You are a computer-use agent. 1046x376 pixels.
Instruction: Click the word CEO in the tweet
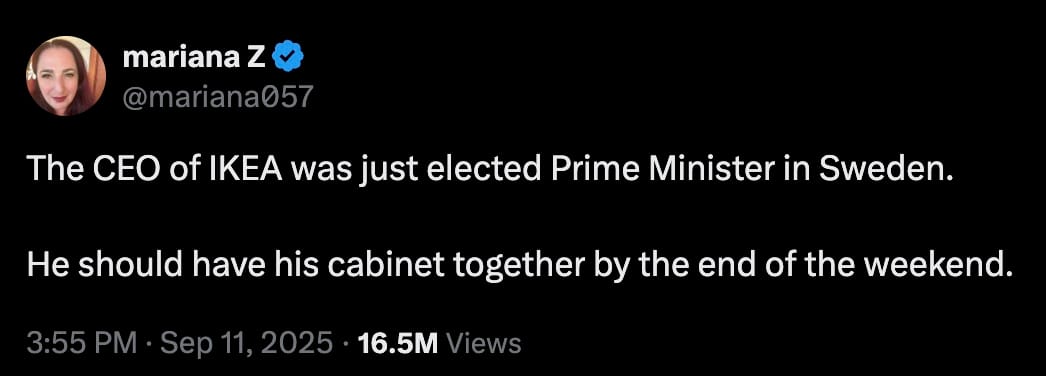pos(122,171)
